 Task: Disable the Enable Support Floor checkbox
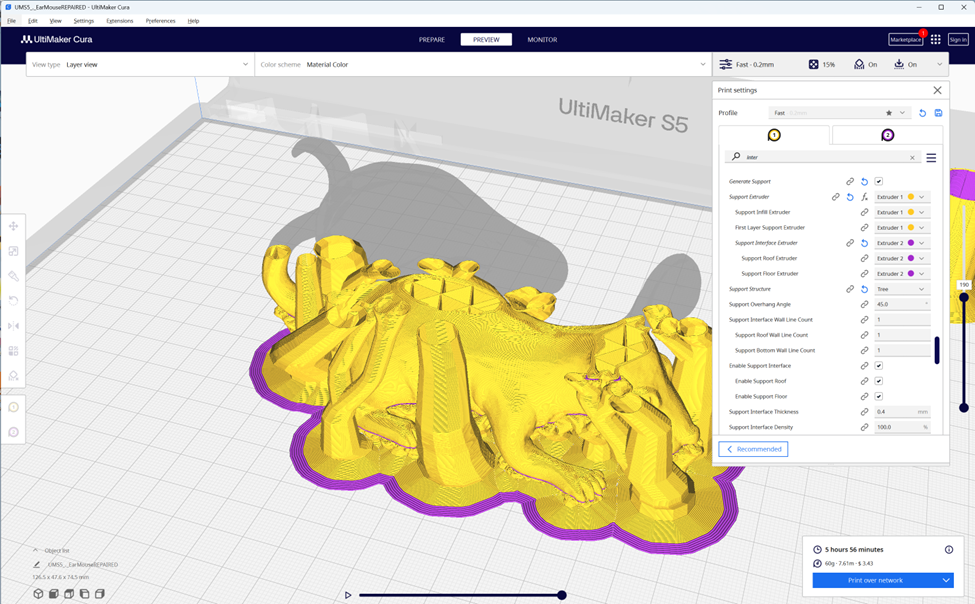point(879,396)
